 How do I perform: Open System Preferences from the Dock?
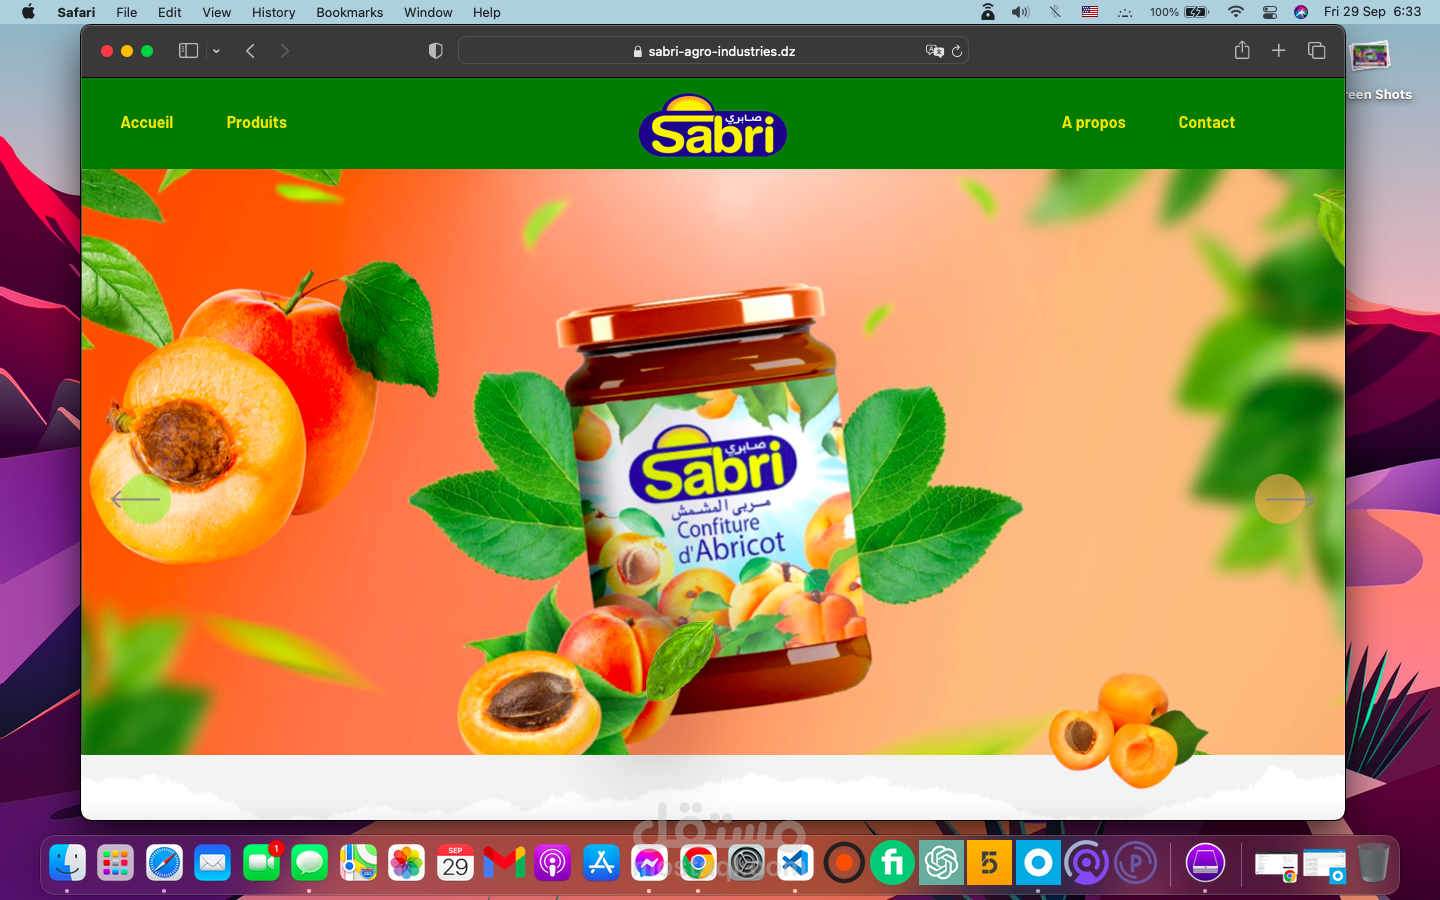click(x=747, y=862)
